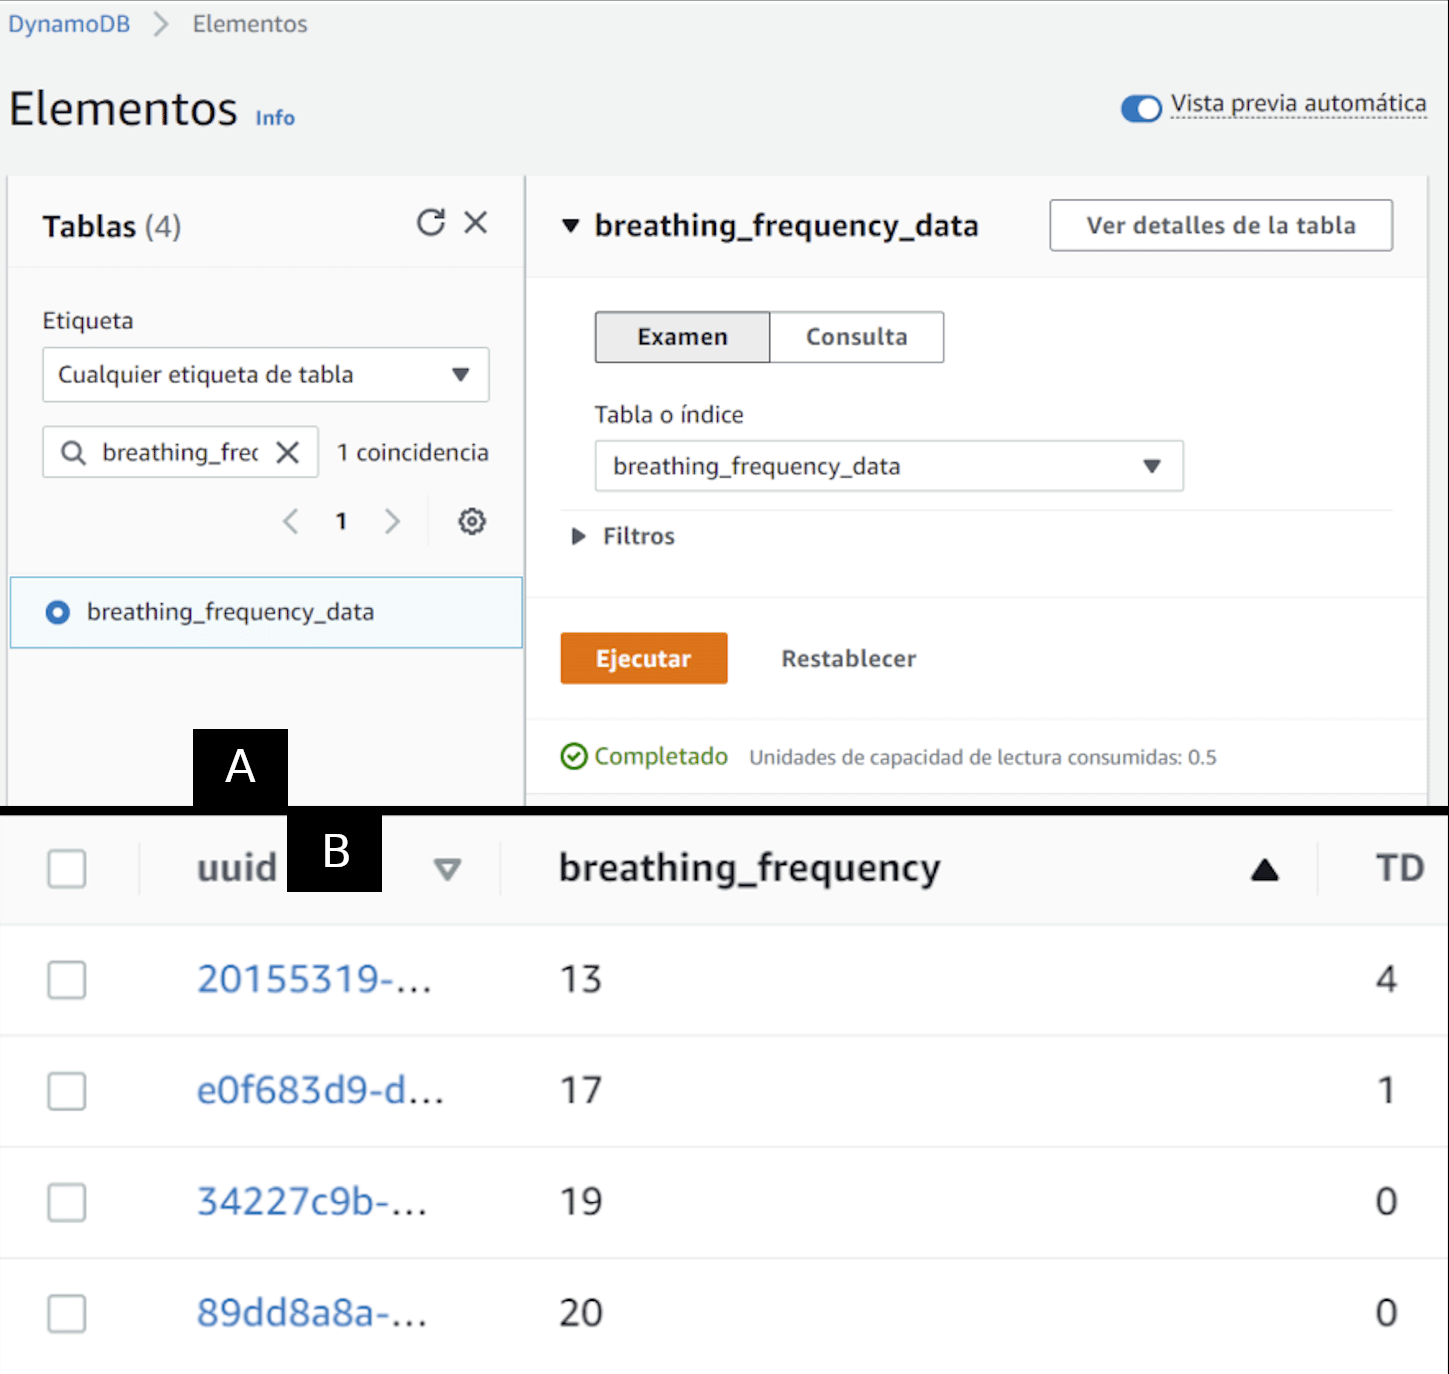The image size is (1449, 1374).
Task: Open the DynamoDB breadcrumb link
Action: pos(69,24)
